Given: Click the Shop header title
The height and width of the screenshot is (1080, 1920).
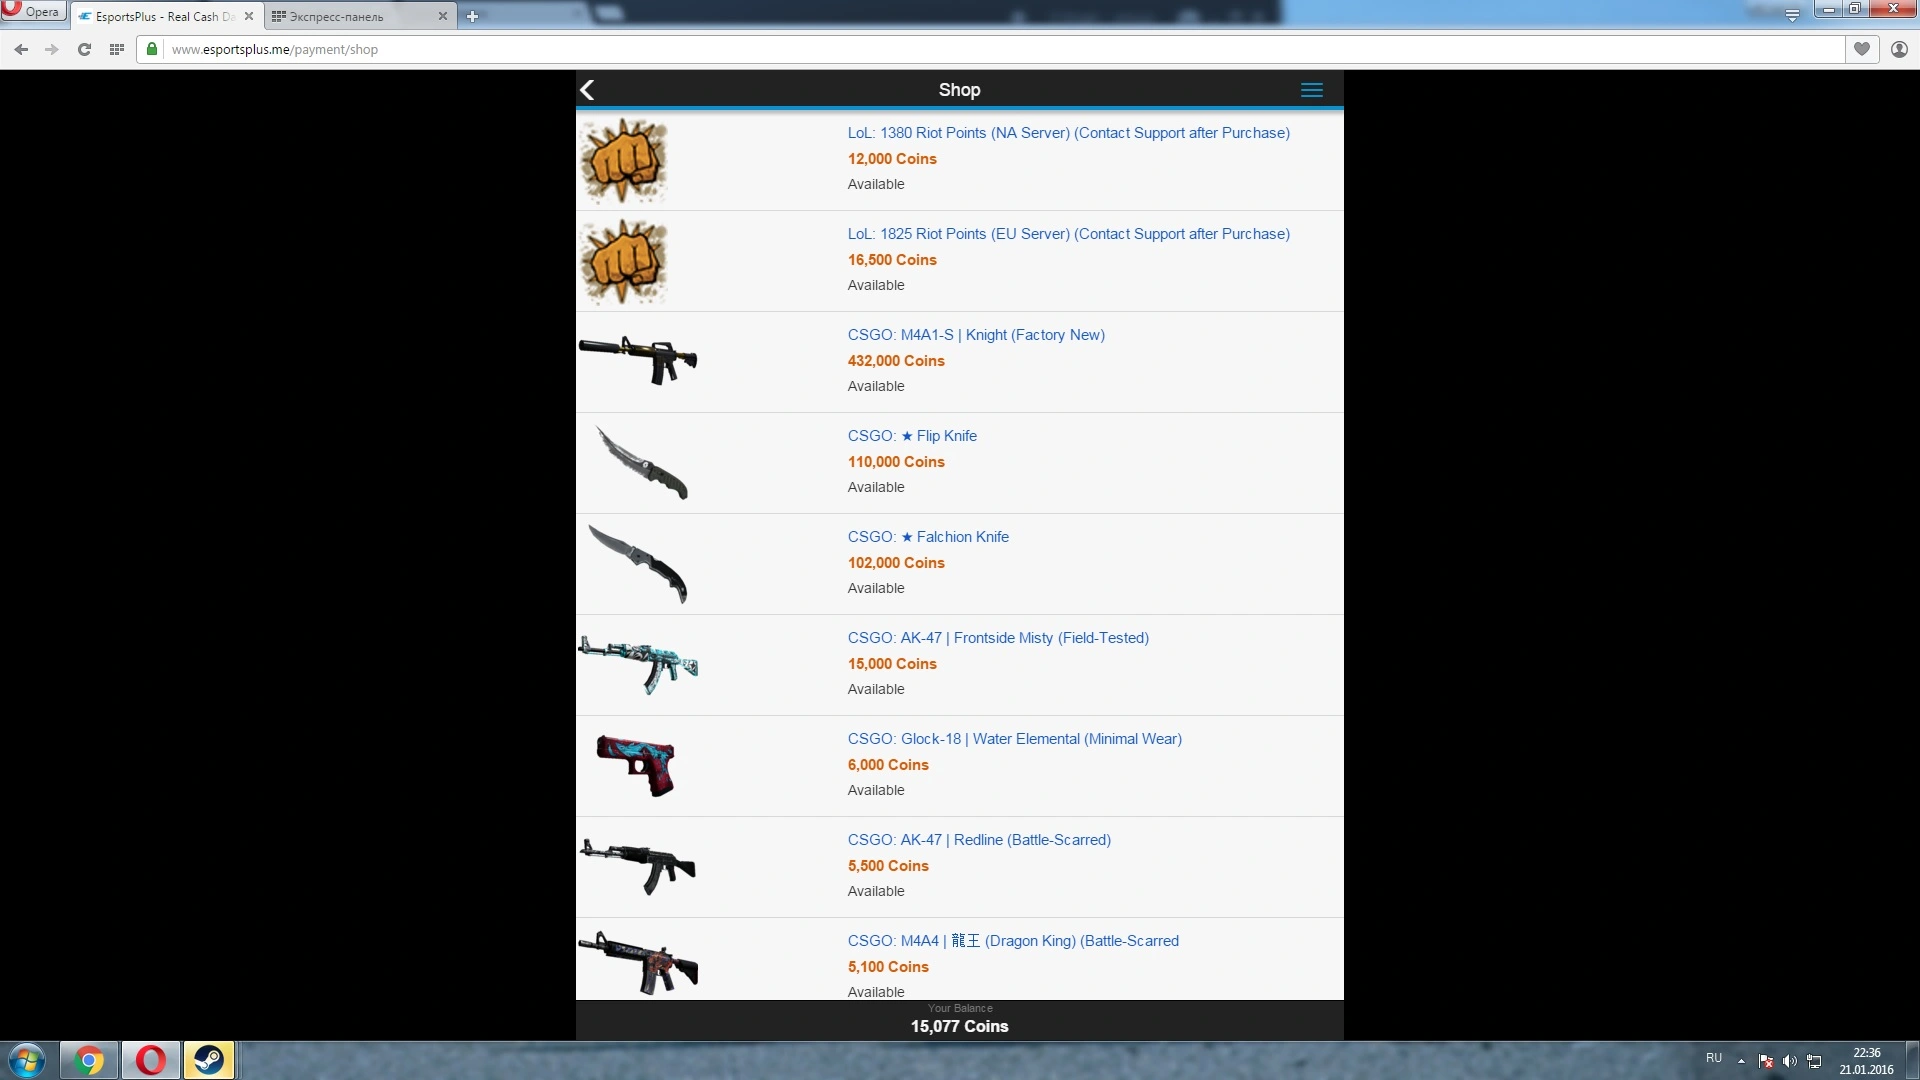Looking at the screenshot, I should point(959,90).
